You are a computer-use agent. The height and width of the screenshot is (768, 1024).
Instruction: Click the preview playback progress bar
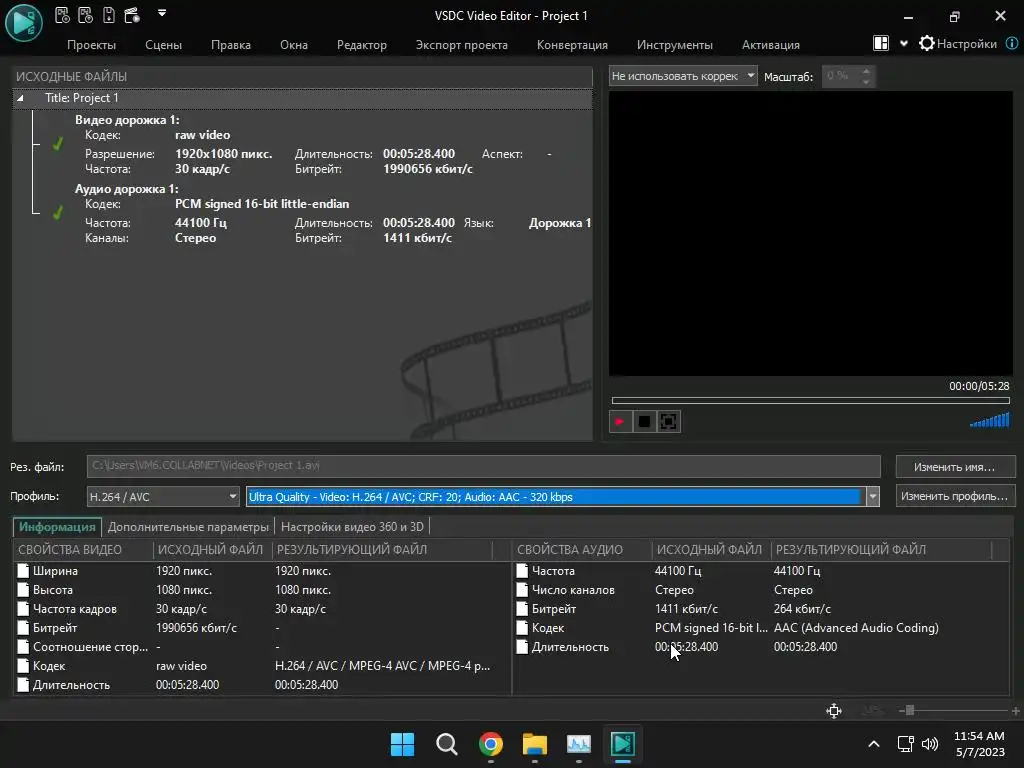810,400
